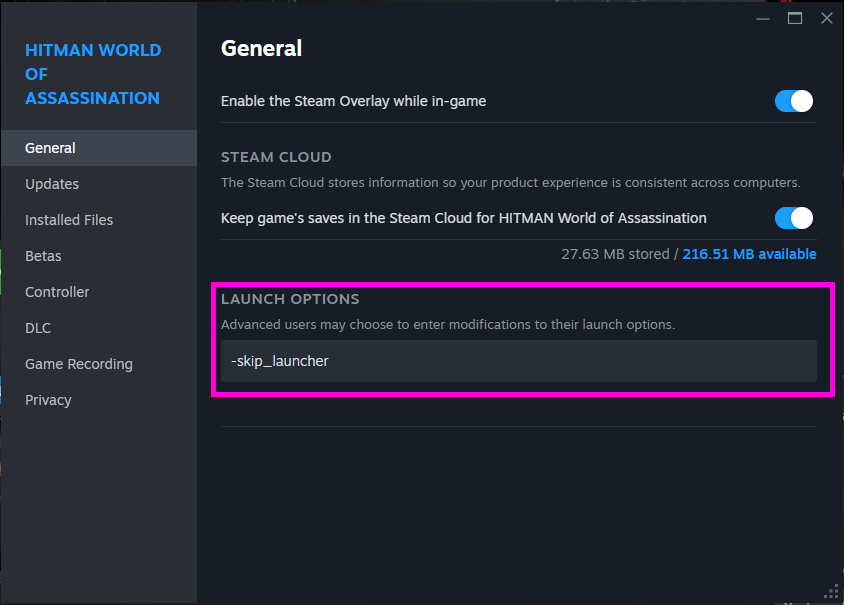Viewport: 844px width, 605px height.
Task: Close the game properties window
Action: (x=826, y=18)
